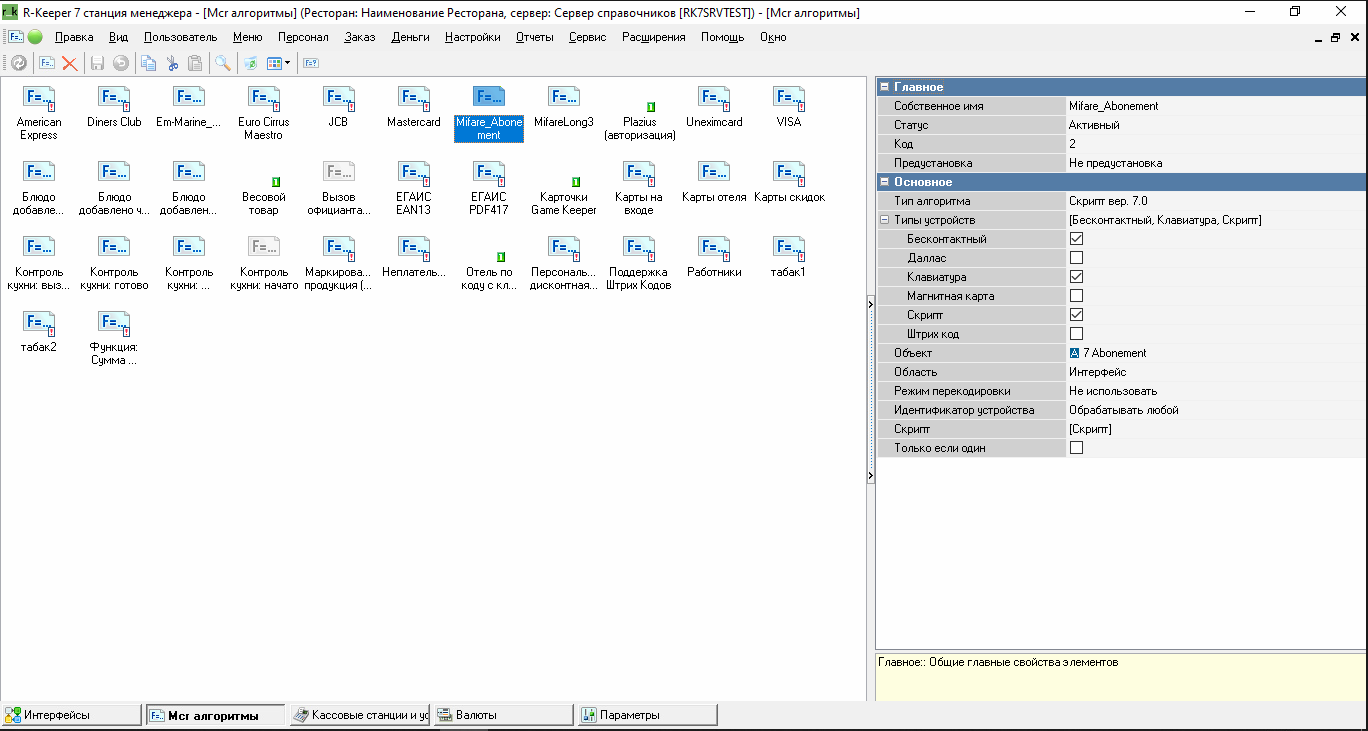
Task: Click the new Mcr algorithm toolbar icon
Action: coord(47,63)
